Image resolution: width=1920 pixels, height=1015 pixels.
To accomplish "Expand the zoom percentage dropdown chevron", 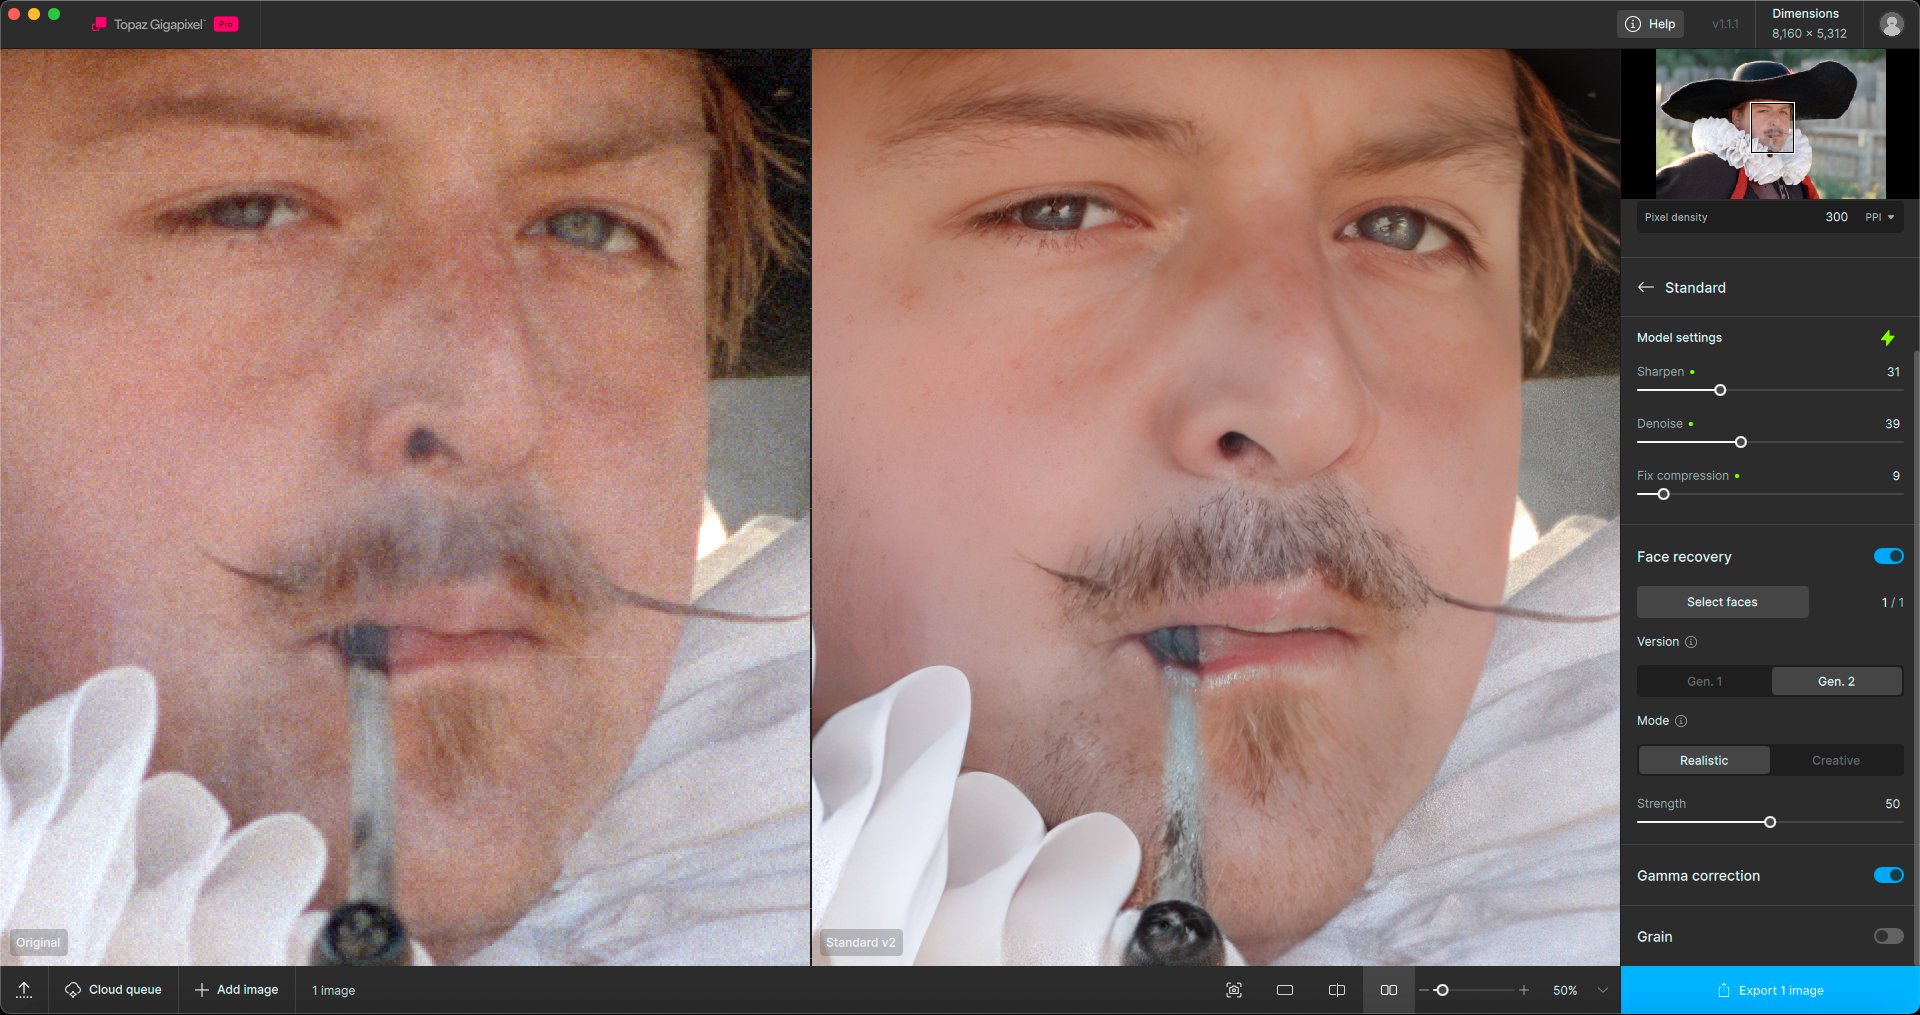I will tap(1603, 990).
